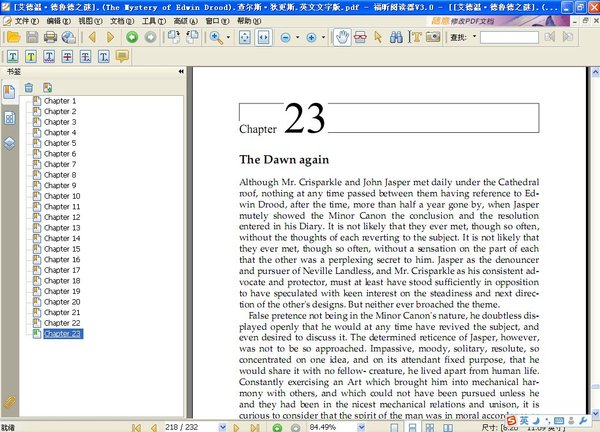Select the Select Text tool
The image size is (600, 432).
(x=414, y=37)
